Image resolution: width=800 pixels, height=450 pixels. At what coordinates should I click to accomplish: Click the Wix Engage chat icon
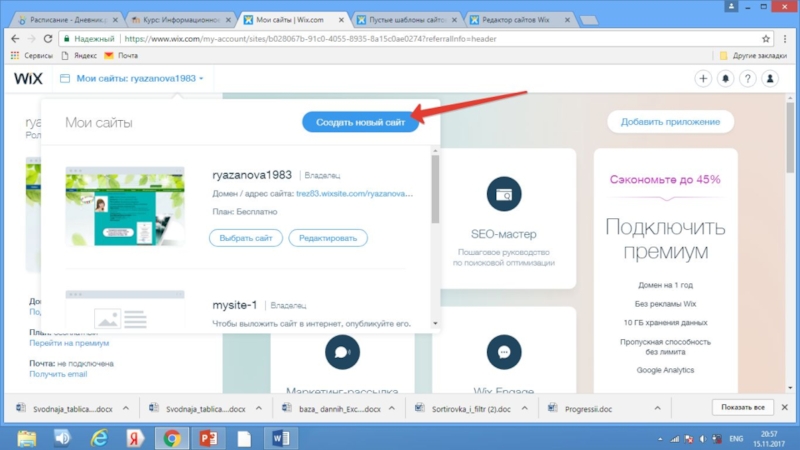504,352
